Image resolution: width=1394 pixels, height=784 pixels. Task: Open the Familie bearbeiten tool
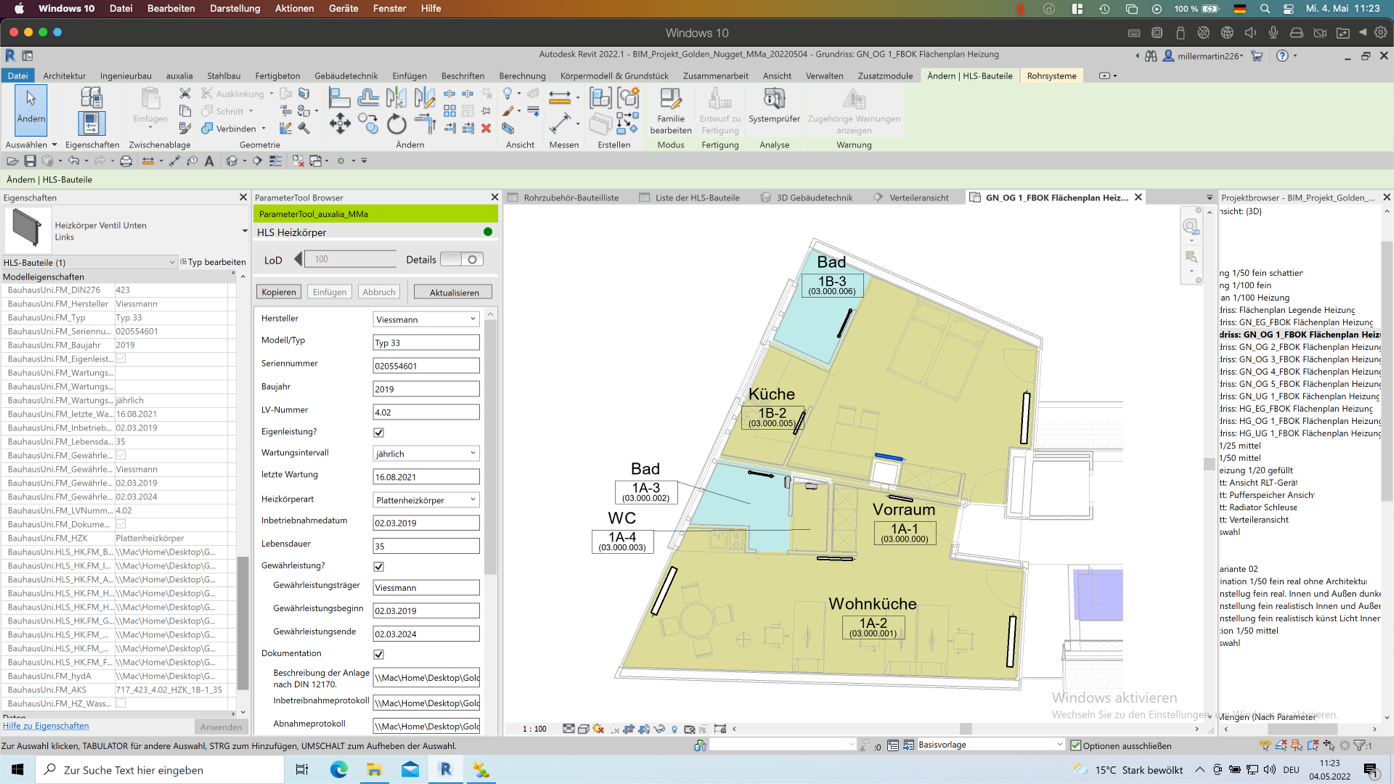[x=670, y=110]
